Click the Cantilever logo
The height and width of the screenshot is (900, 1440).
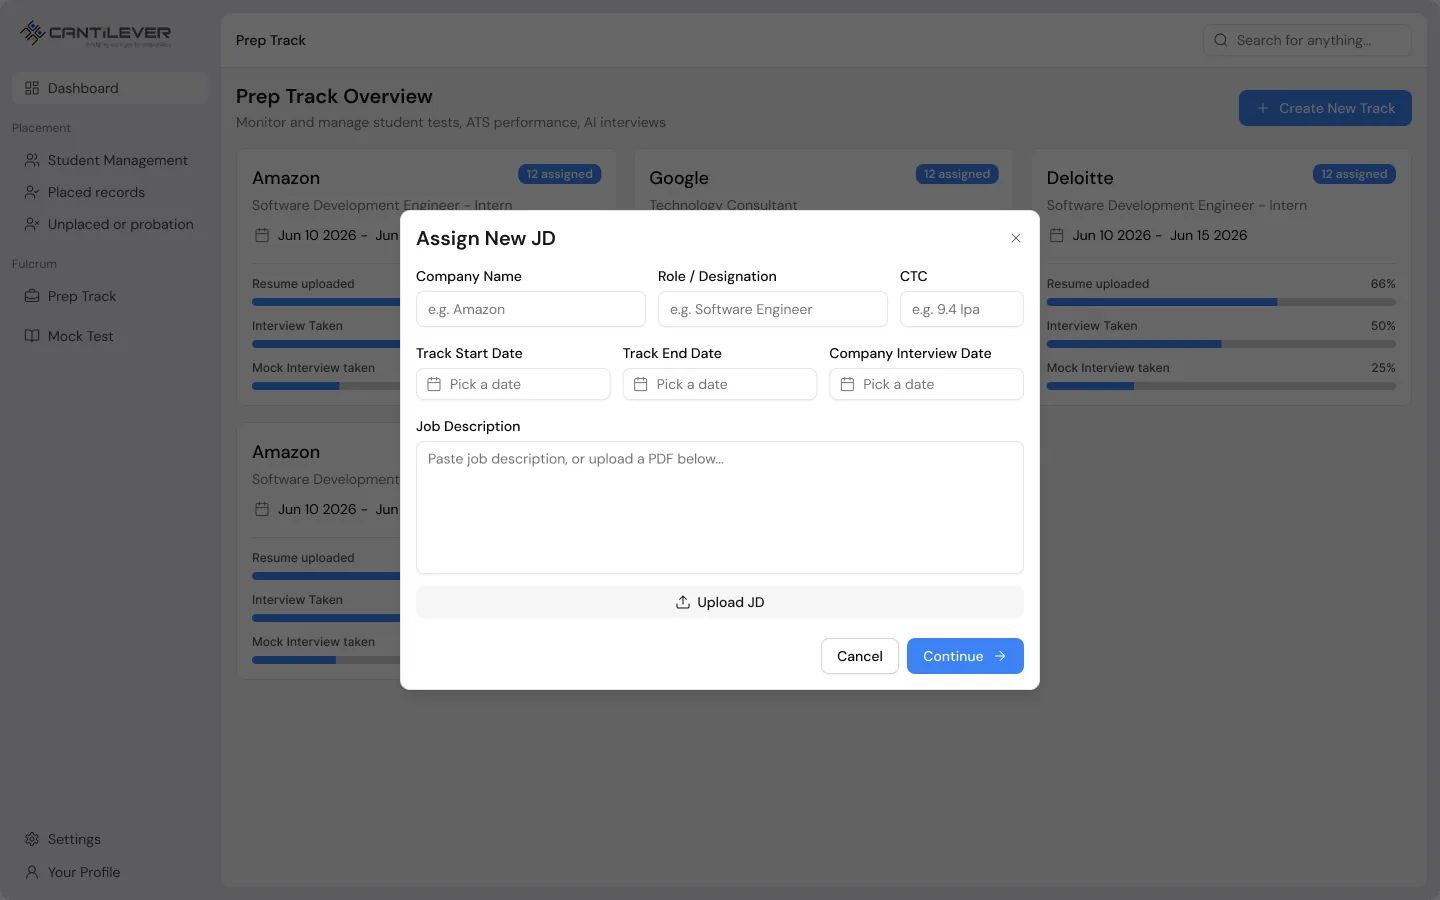coord(96,33)
